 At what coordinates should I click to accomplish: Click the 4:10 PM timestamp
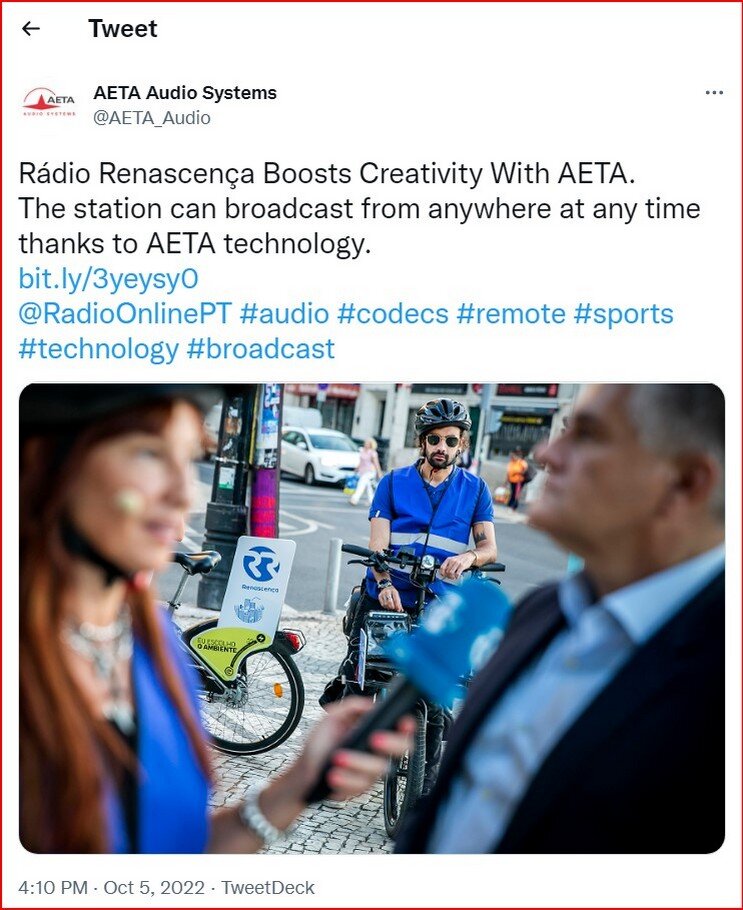coord(53,887)
